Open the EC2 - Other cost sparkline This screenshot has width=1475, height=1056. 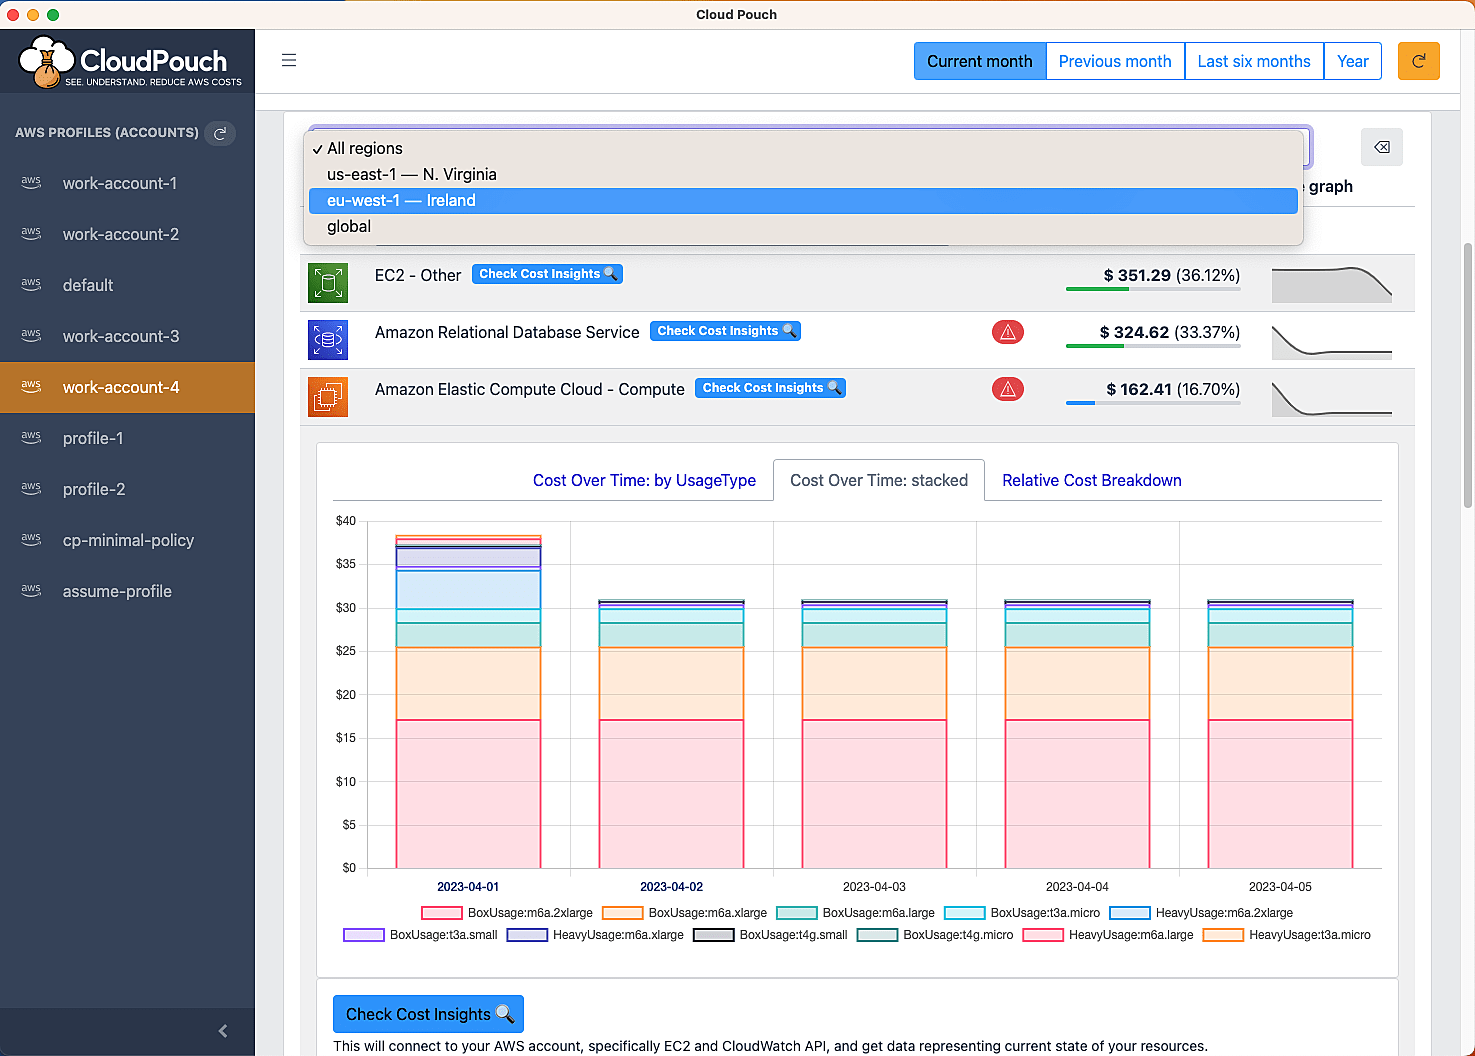point(1331,284)
